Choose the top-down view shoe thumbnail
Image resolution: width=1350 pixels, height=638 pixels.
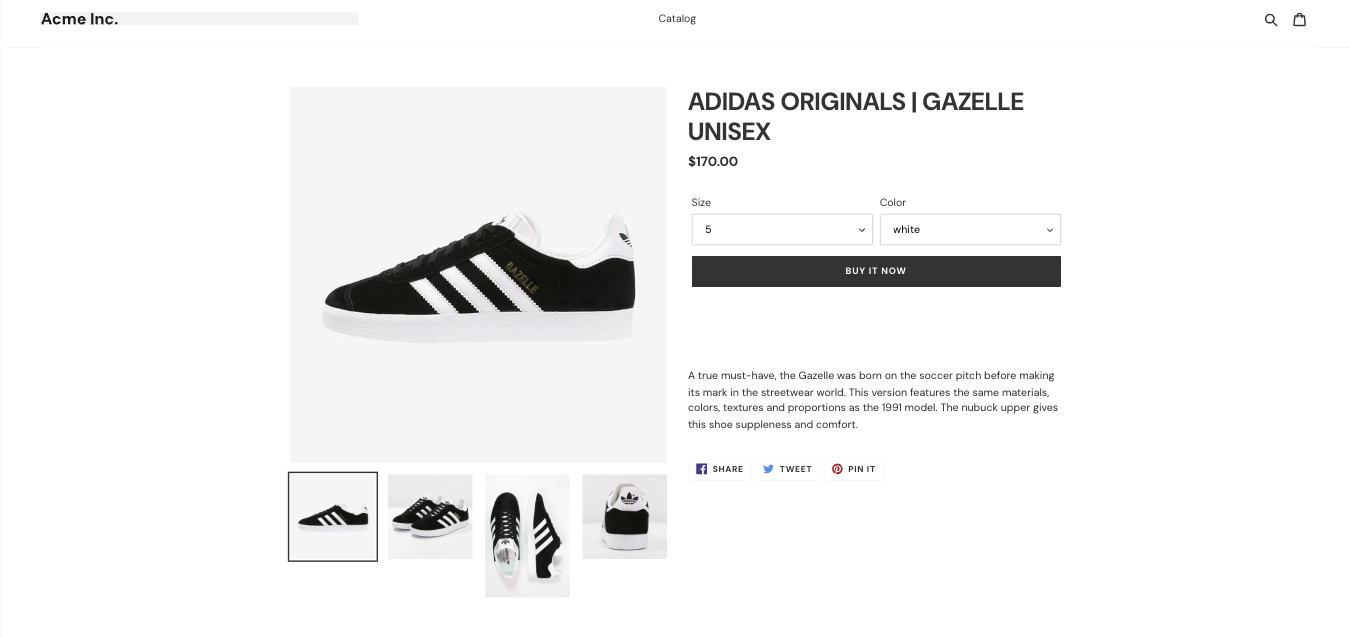[527, 535]
